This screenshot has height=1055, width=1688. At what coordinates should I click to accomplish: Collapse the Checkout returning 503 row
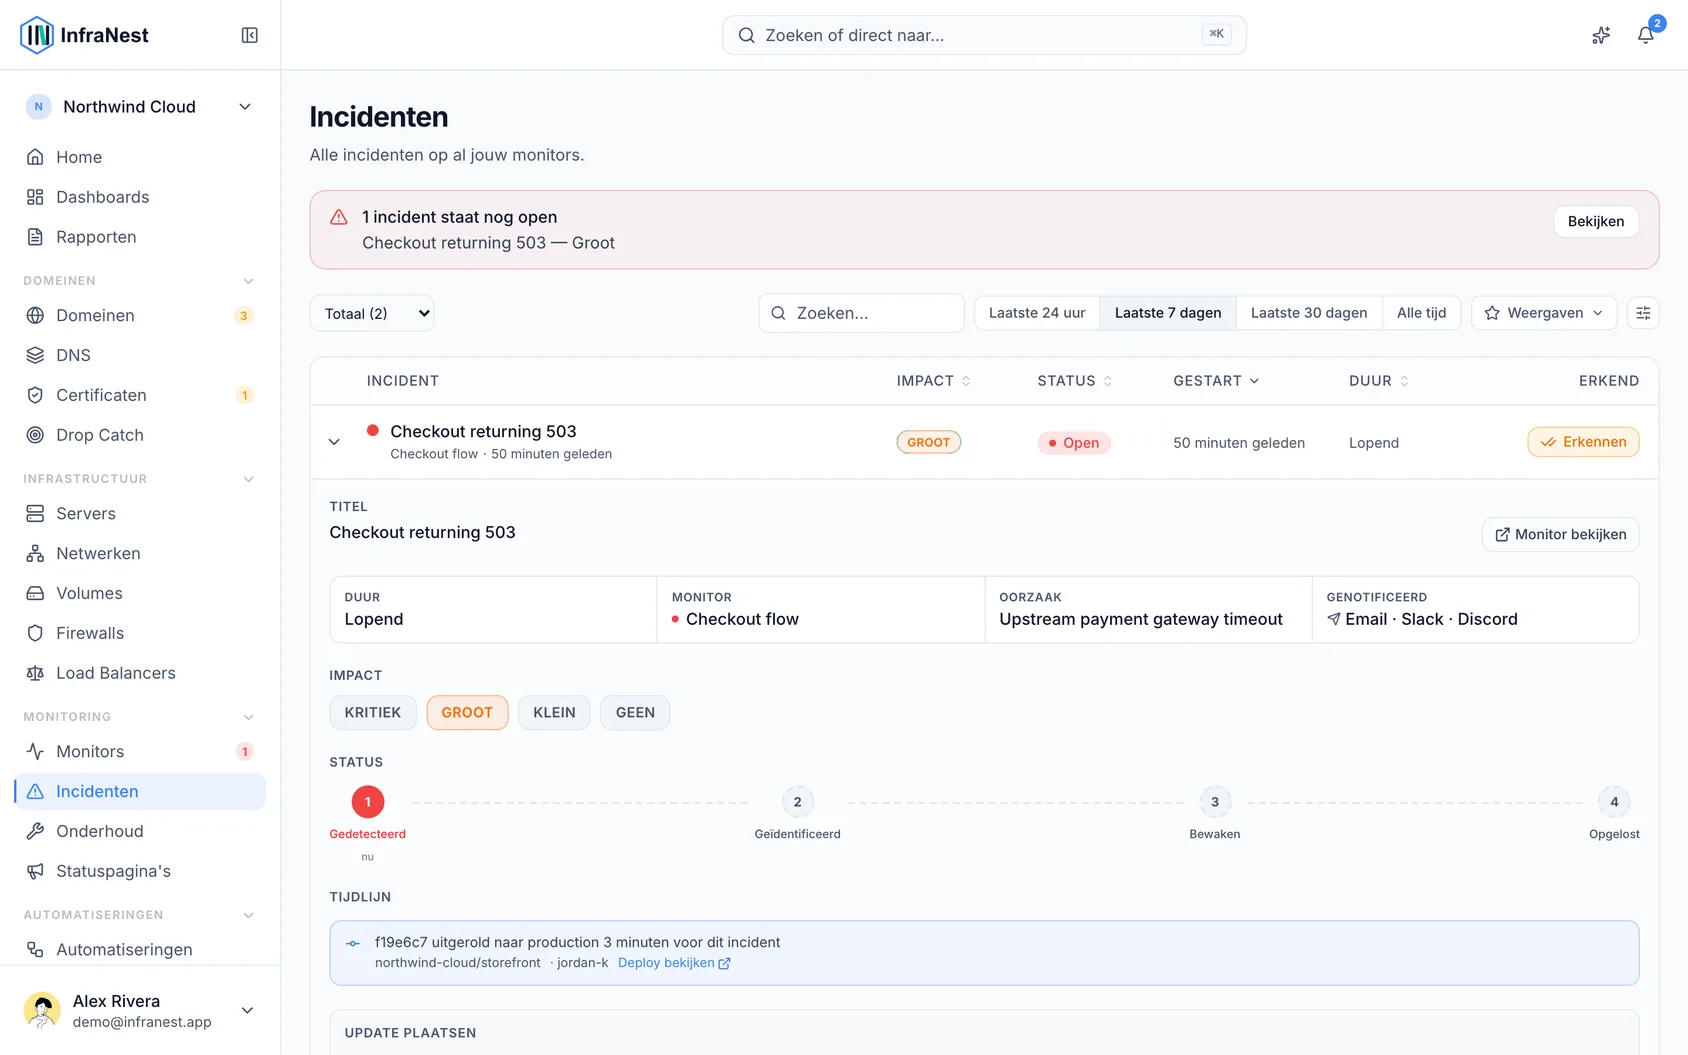[x=334, y=442]
